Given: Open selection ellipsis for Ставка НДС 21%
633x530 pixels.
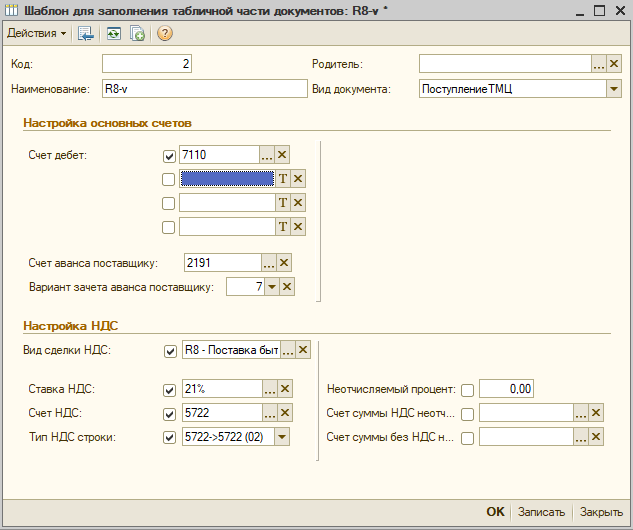Looking at the screenshot, I should tap(269, 389).
